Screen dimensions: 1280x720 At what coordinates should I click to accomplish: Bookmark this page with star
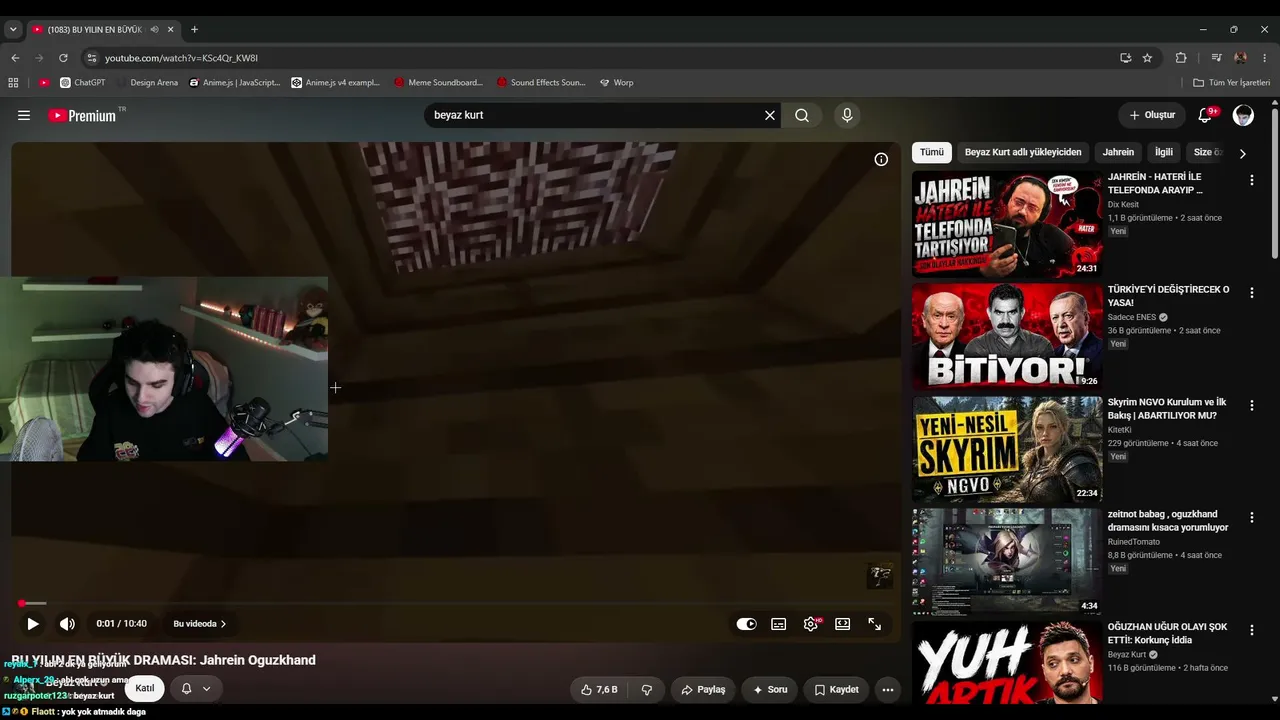tap(1147, 58)
